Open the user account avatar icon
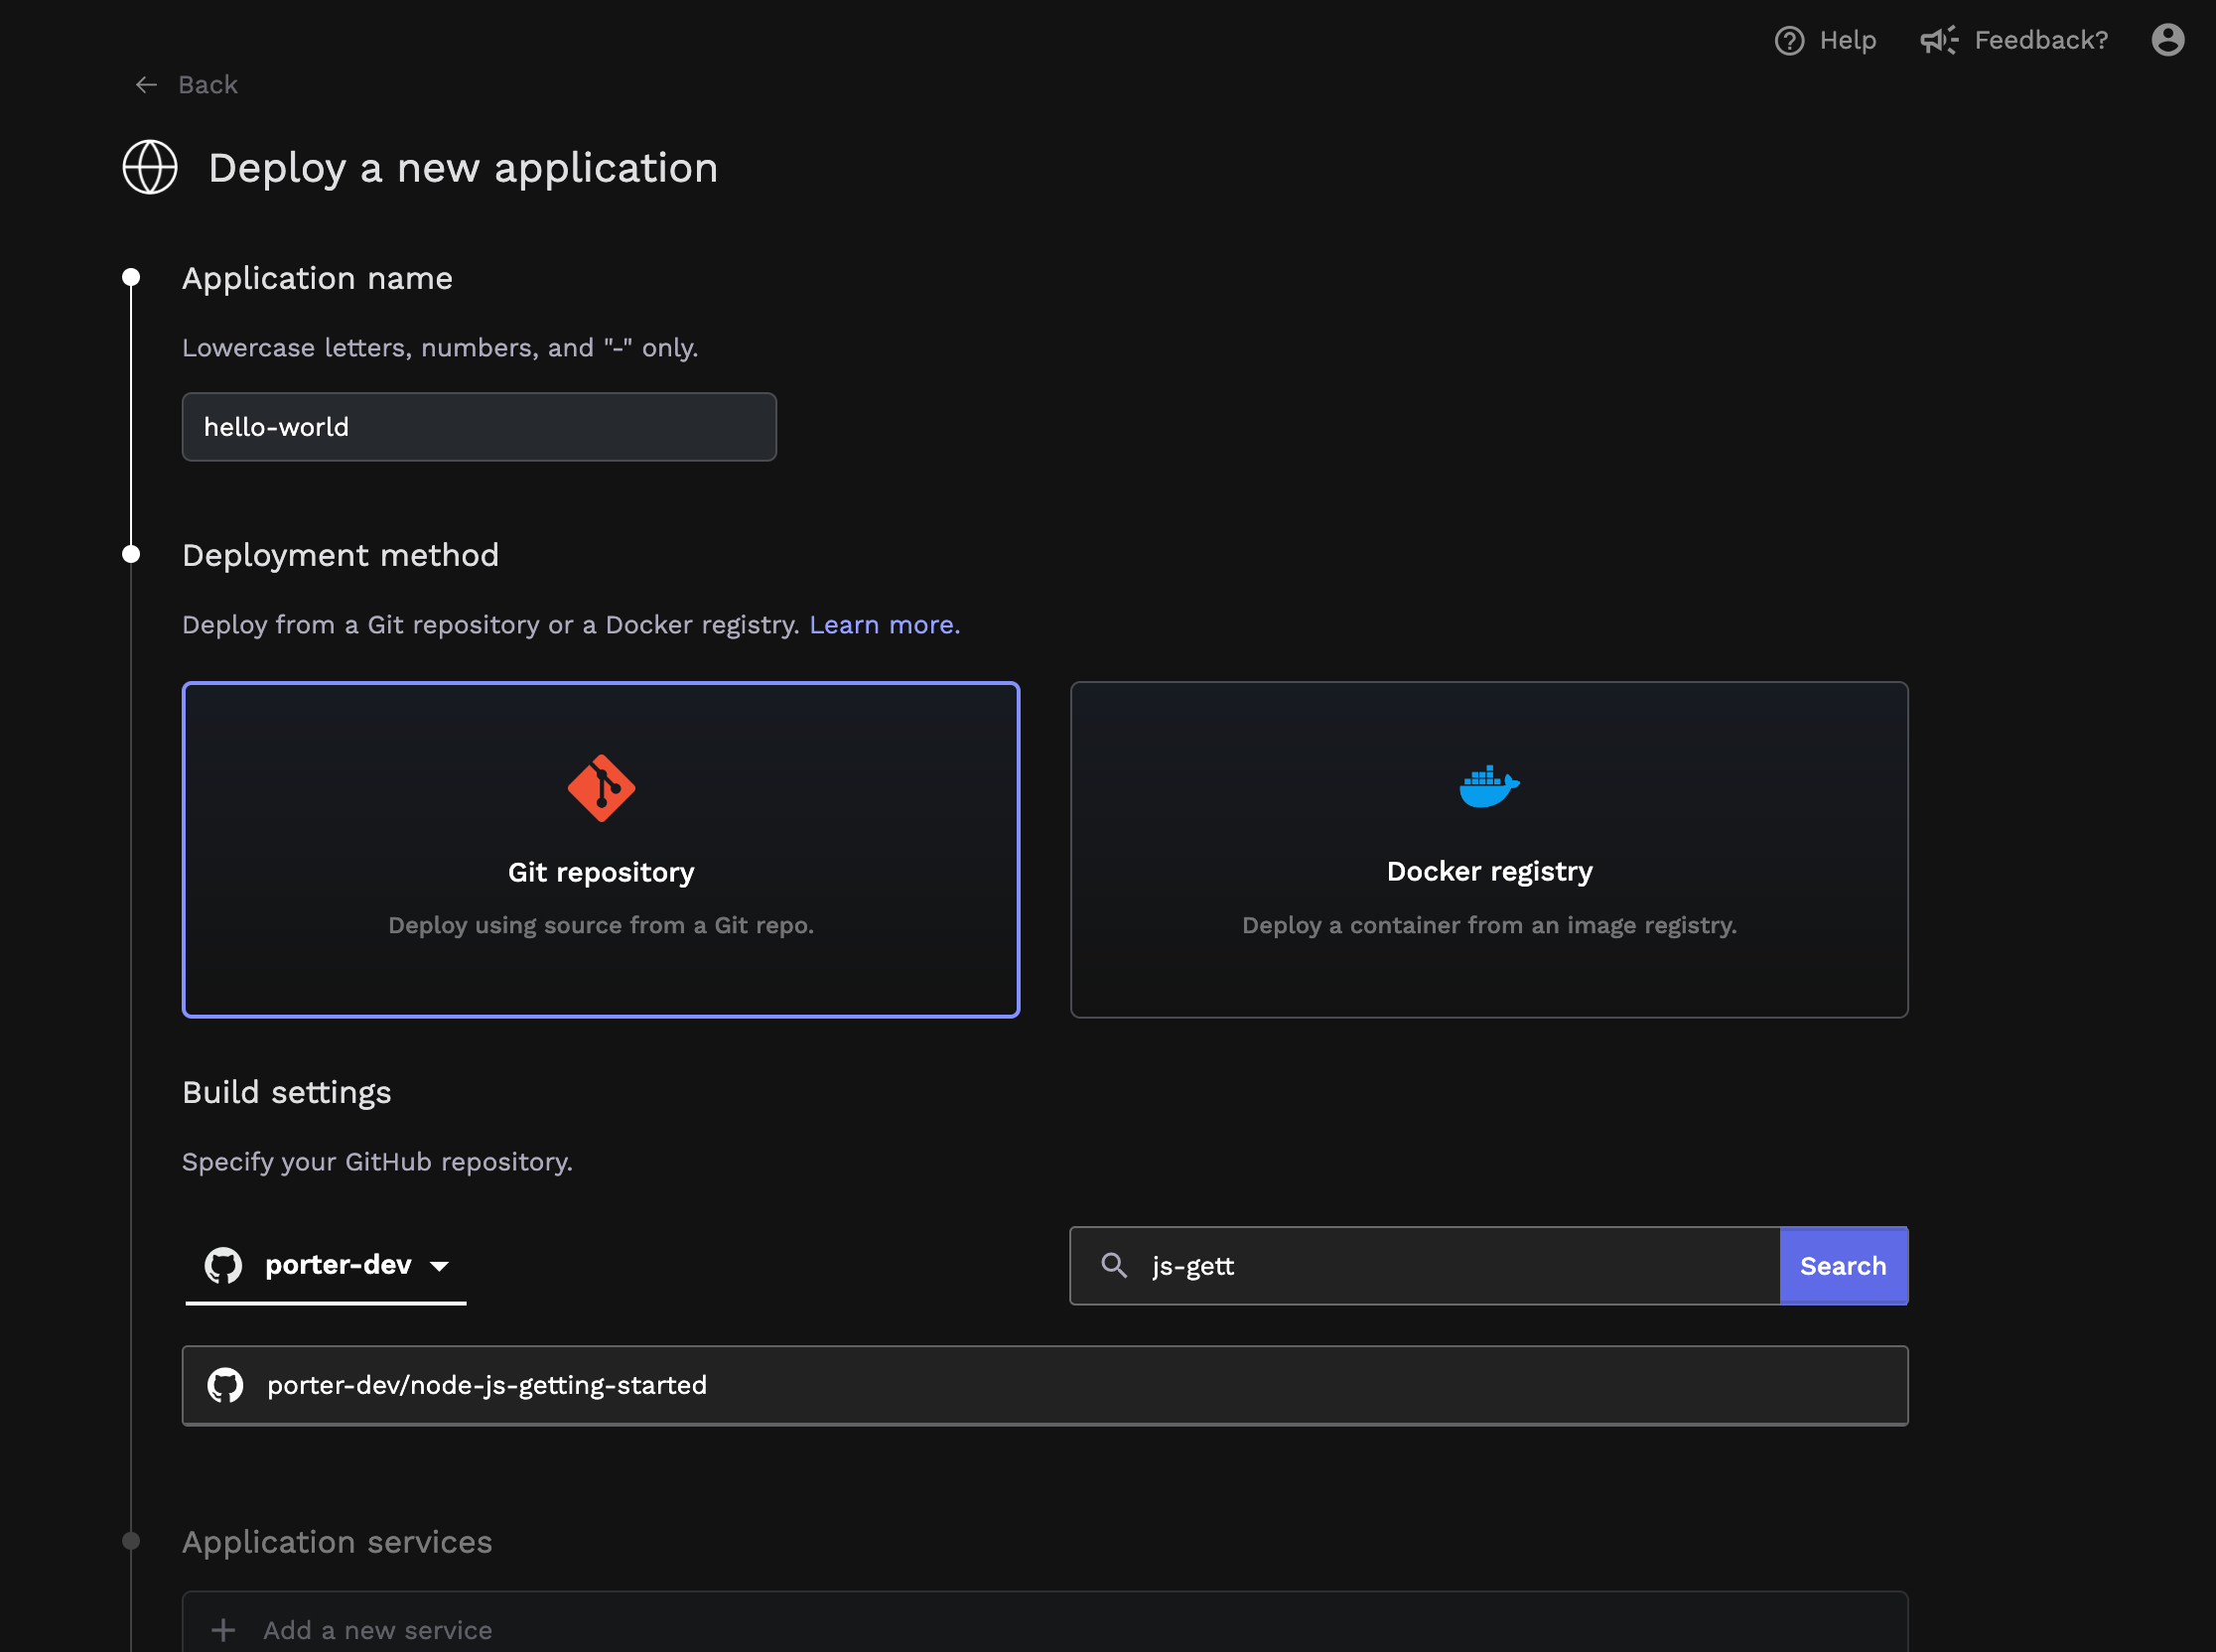Image resolution: width=2216 pixels, height=1652 pixels. [x=2167, y=40]
